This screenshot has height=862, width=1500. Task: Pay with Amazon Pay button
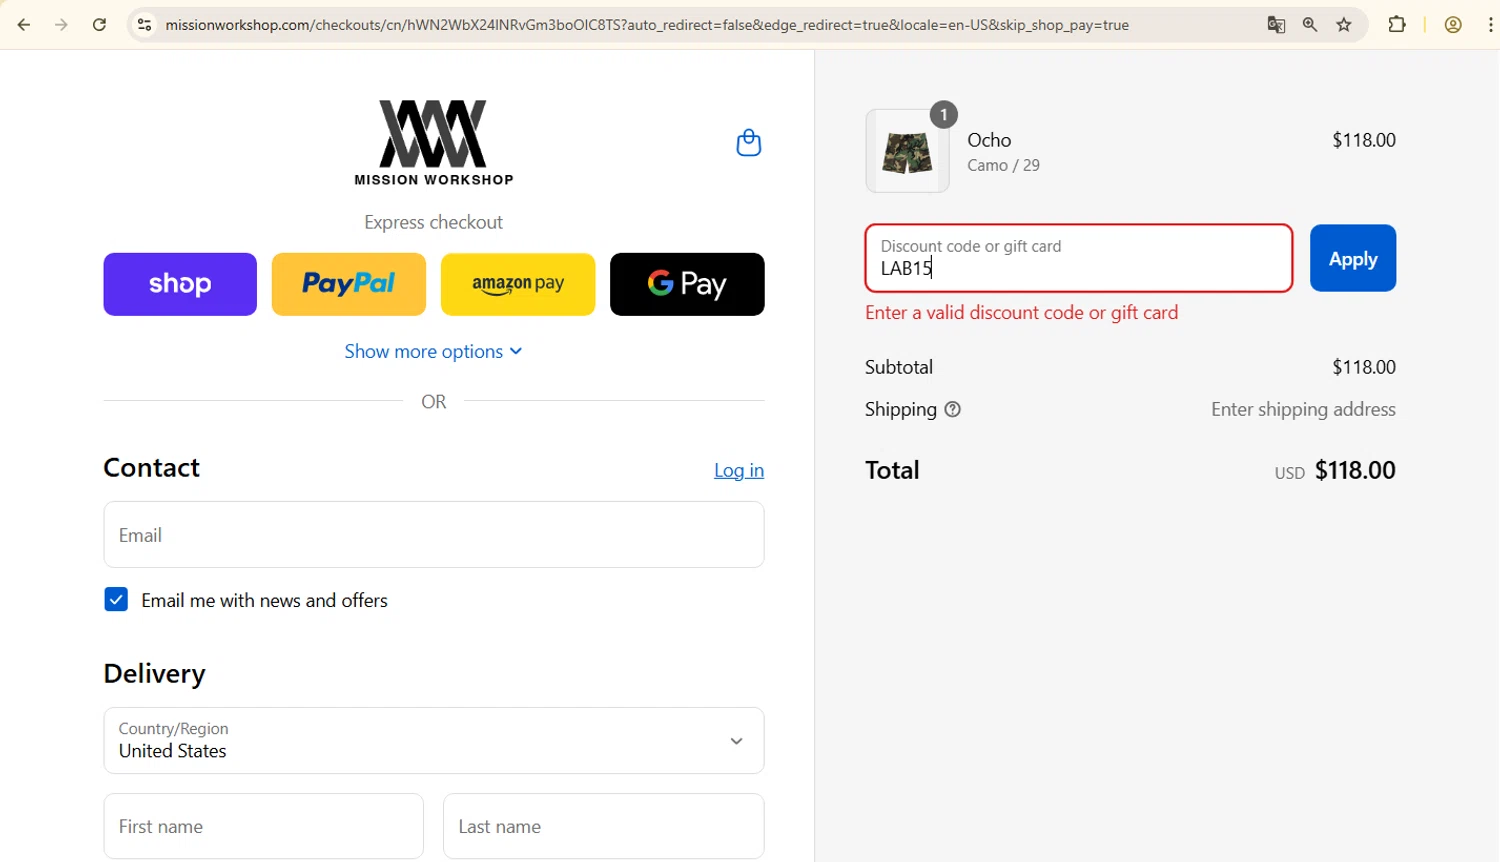[x=518, y=284]
